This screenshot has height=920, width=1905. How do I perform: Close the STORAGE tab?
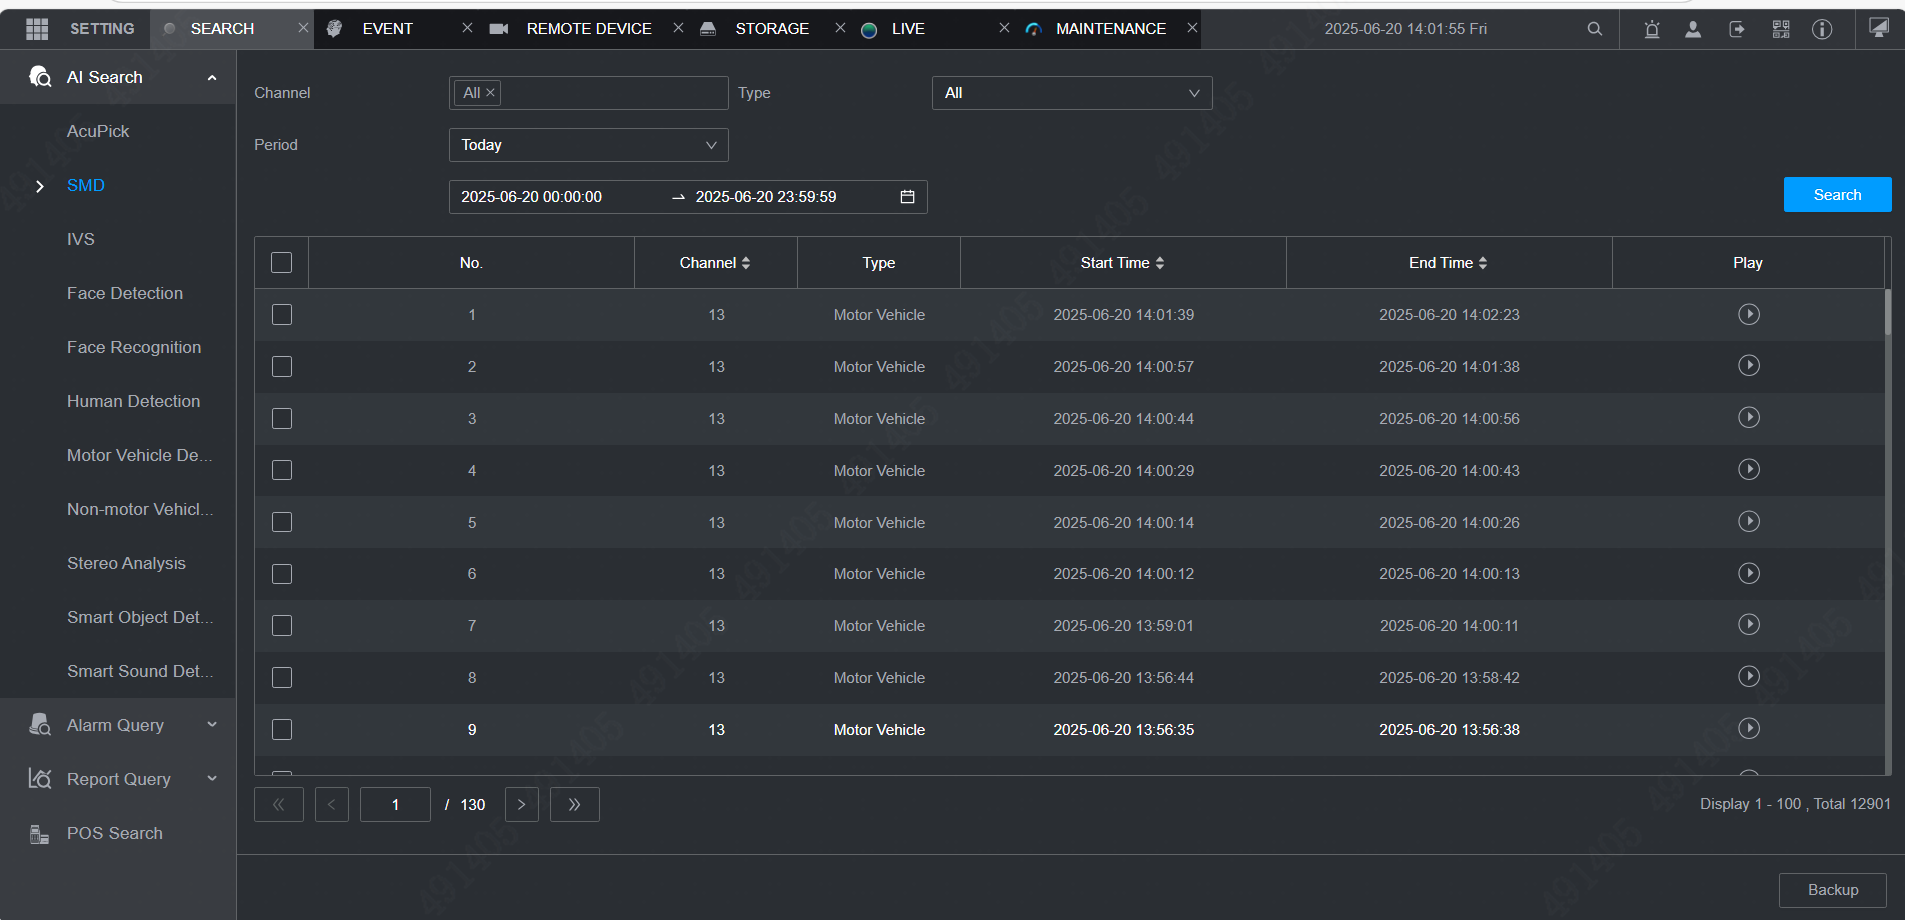point(840,28)
